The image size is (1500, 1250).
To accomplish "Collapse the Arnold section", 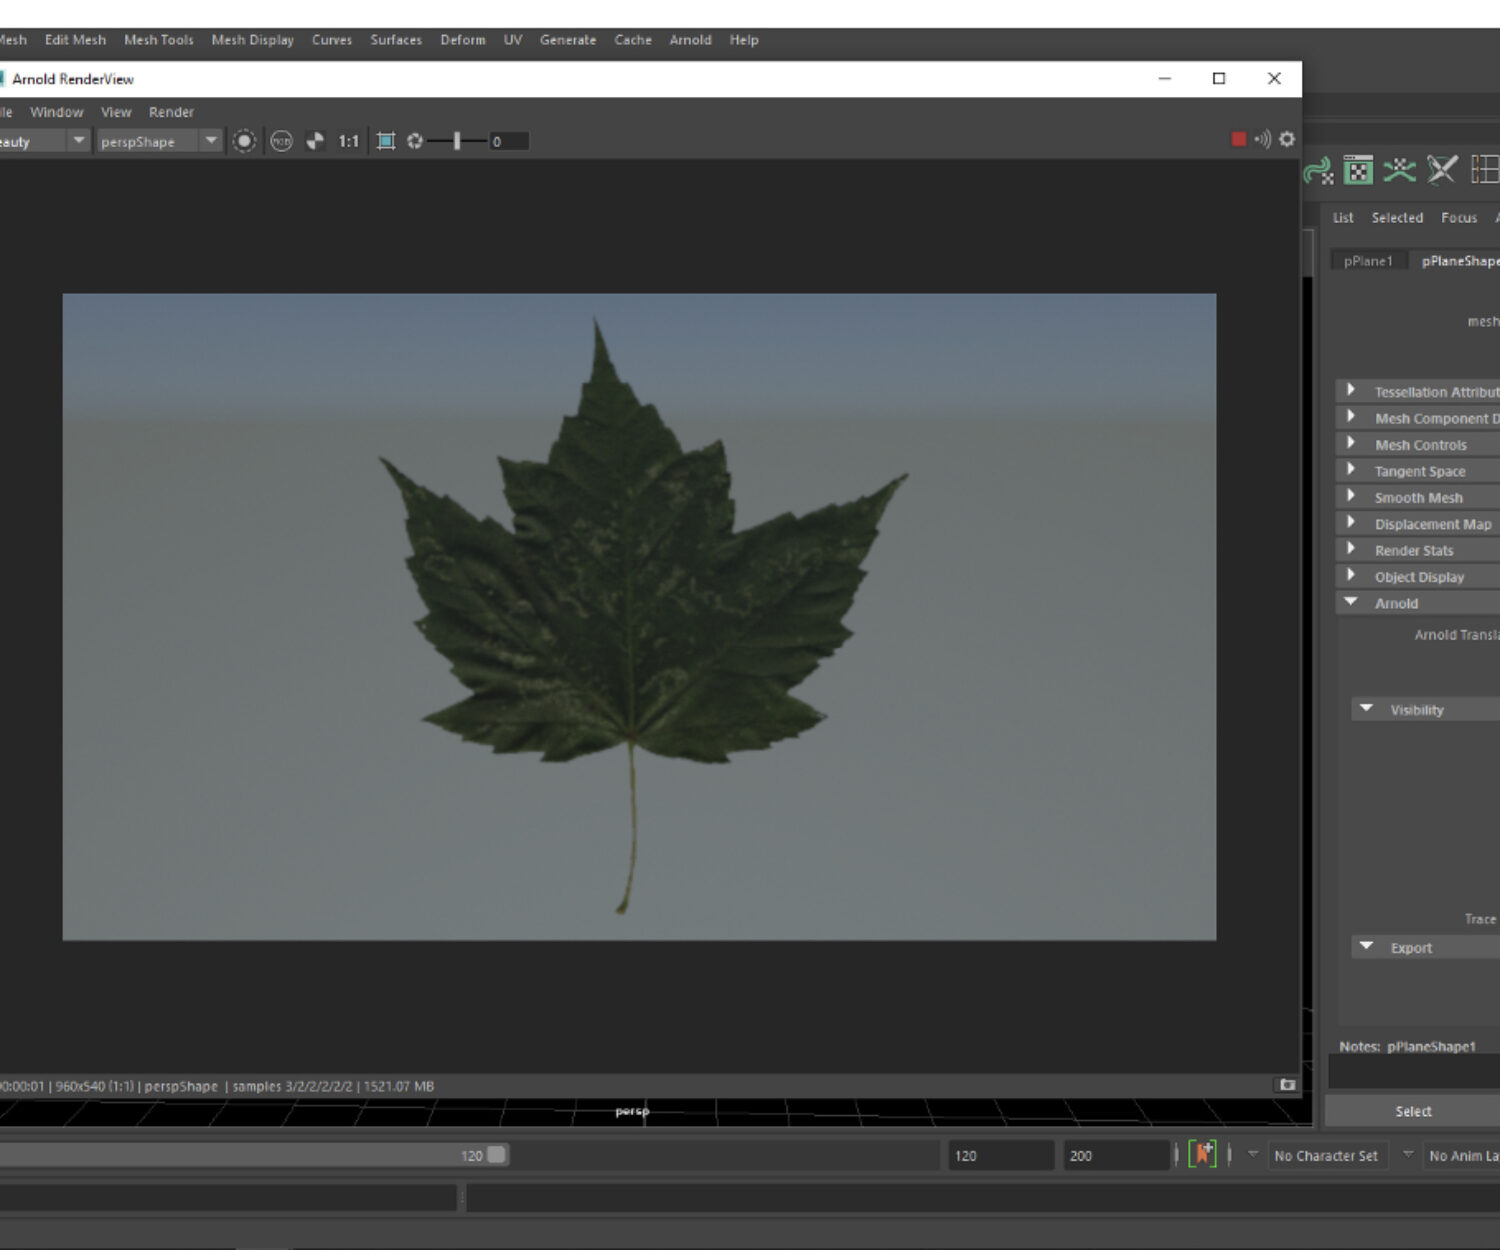I will pyautogui.click(x=1351, y=602).
